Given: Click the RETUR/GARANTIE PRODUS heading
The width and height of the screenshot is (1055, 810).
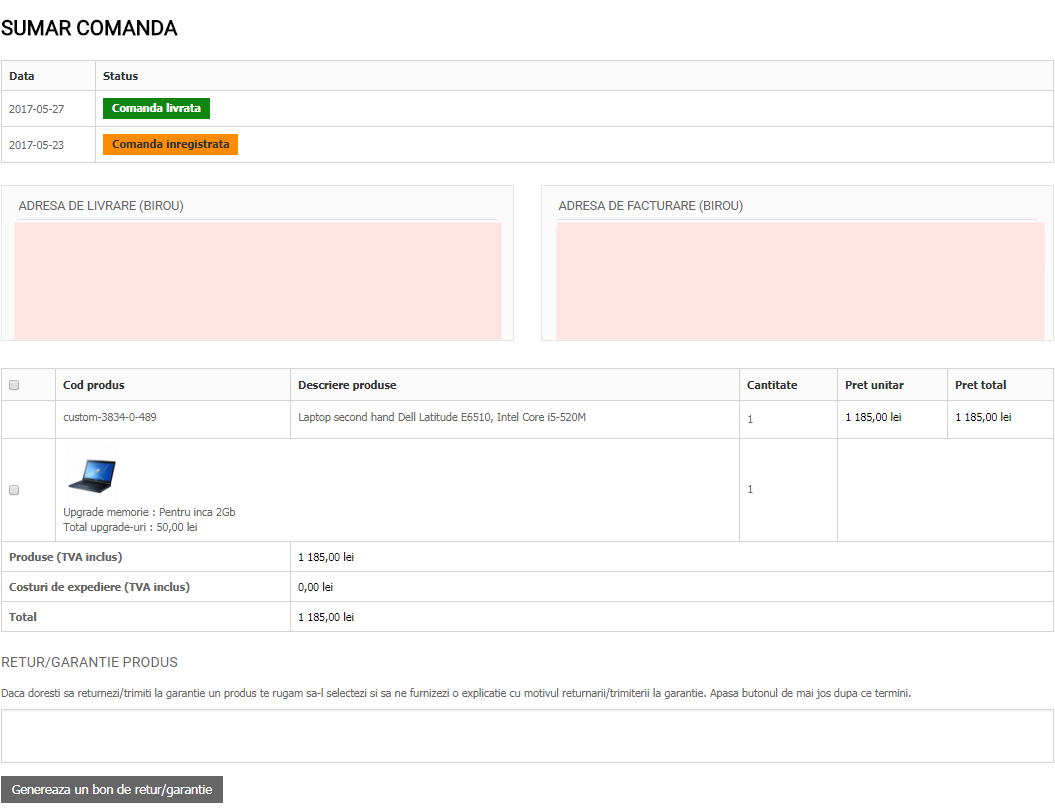Looking at the screenshot, I should pyautogui.click(x=89, y=662).
